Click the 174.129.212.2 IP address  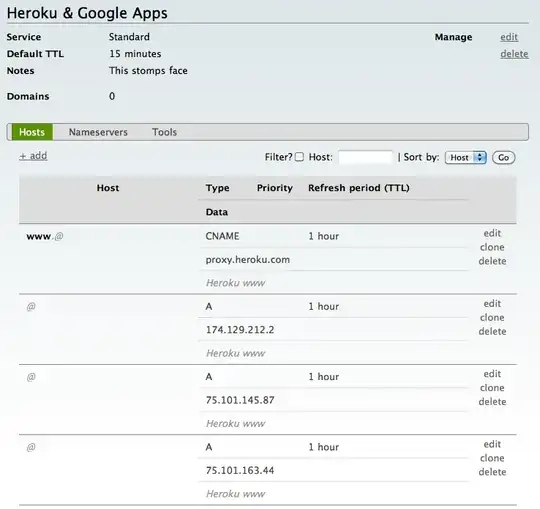(240, 330)
